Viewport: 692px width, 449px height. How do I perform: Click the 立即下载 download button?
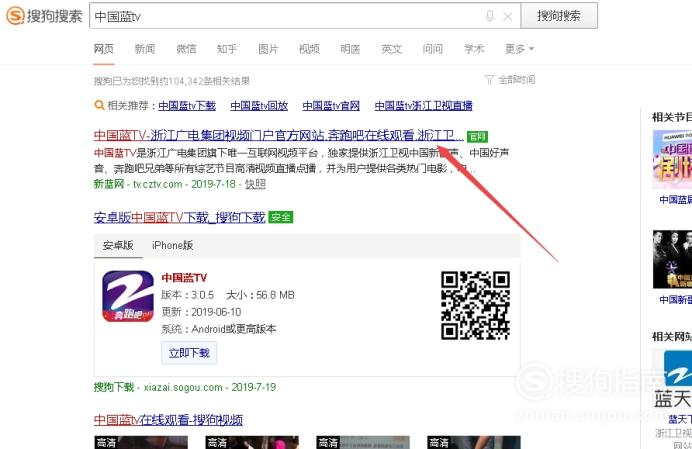click(x=189, y=353)
